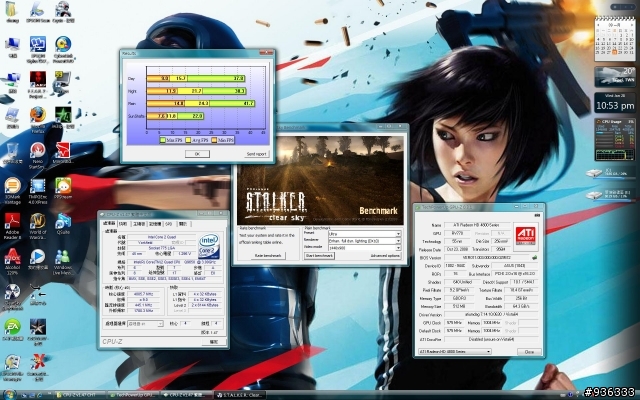Expand the Video mode 1440x900 dropdown
The height and width of the screenshot is (400, 640).
point(364,248)
